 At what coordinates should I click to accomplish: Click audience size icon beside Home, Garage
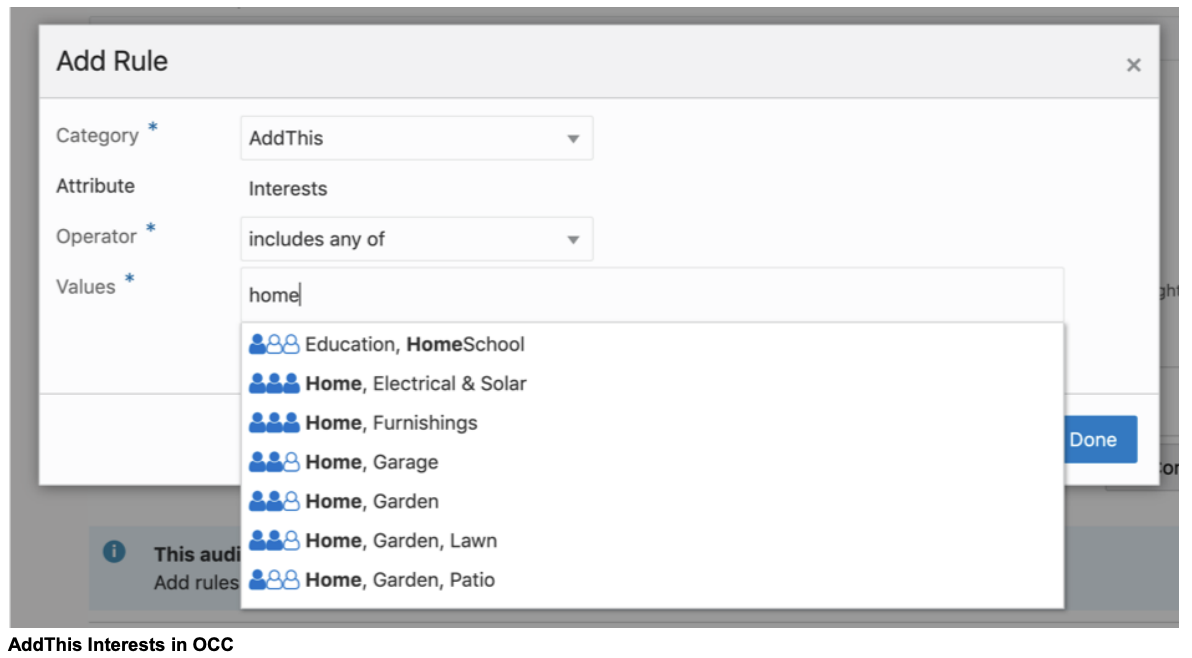click(x=274, y=462)
